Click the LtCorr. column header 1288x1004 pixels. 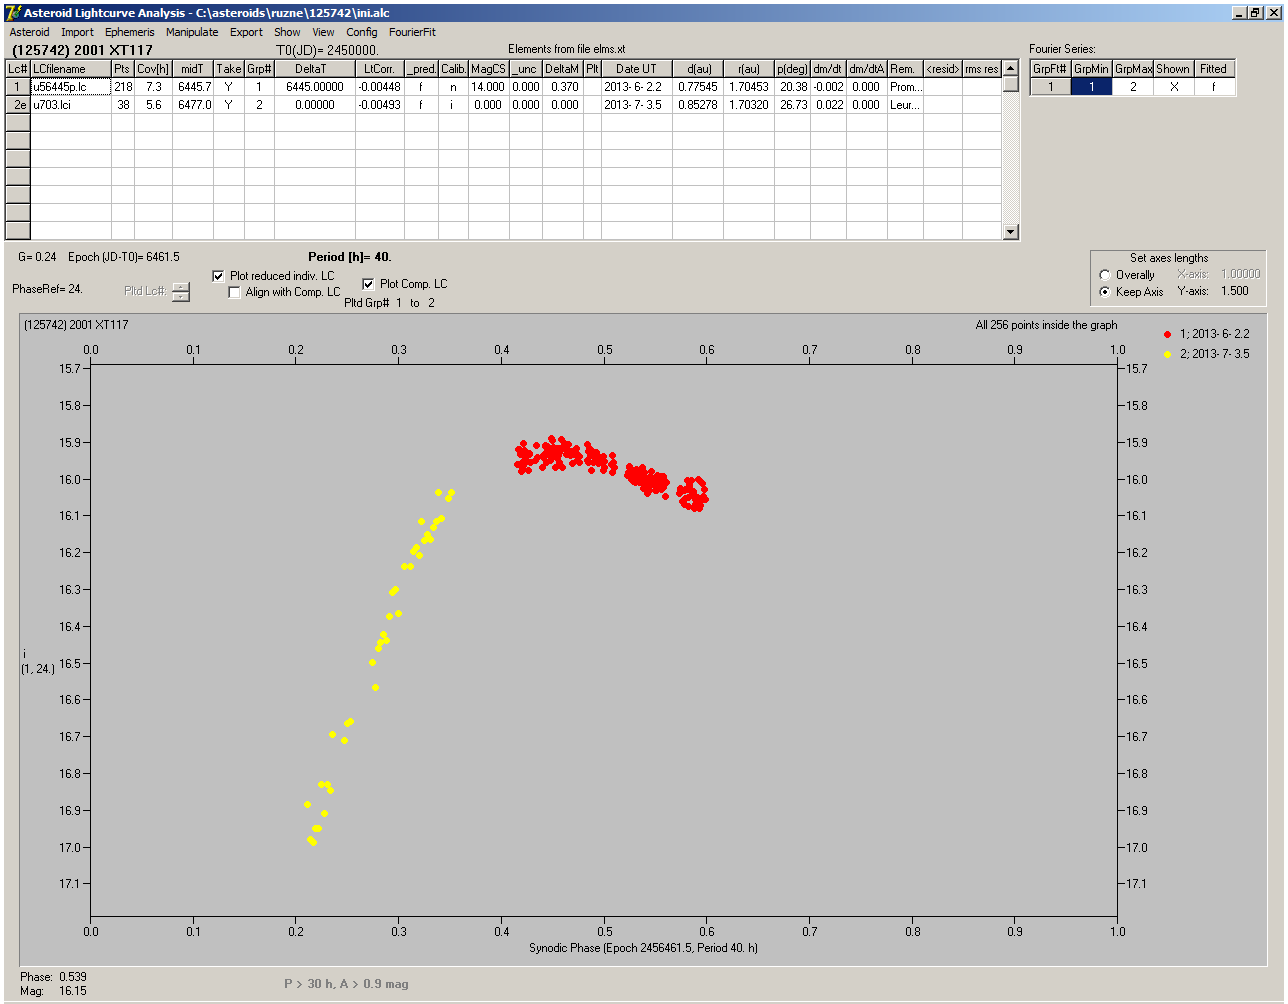(x=380, y=69)
